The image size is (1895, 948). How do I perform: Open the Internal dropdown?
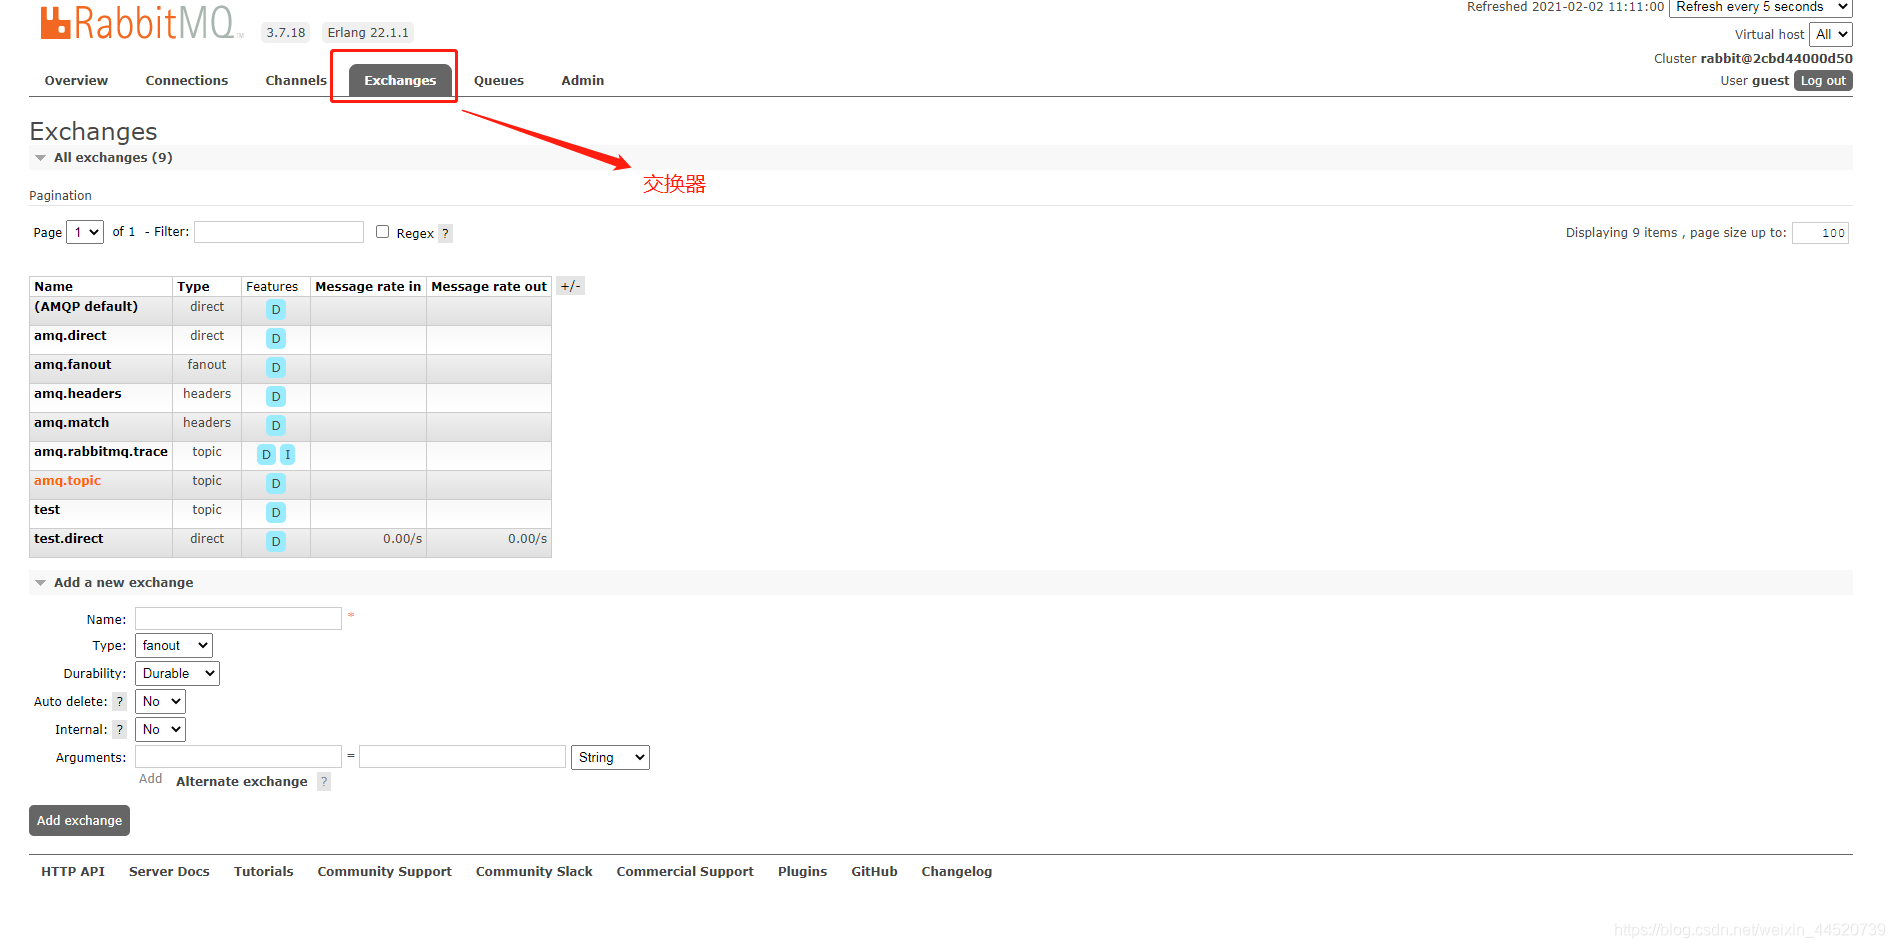[160, 729]
